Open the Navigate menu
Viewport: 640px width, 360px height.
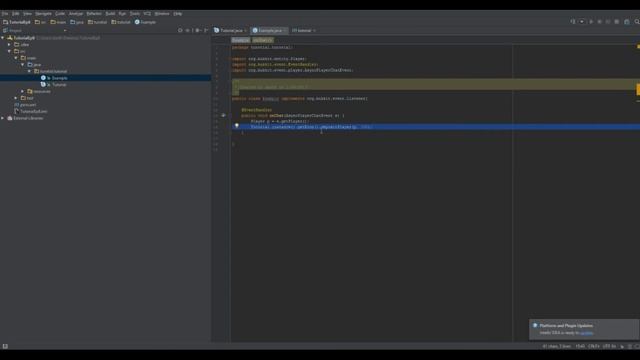(x=43, y=13)
